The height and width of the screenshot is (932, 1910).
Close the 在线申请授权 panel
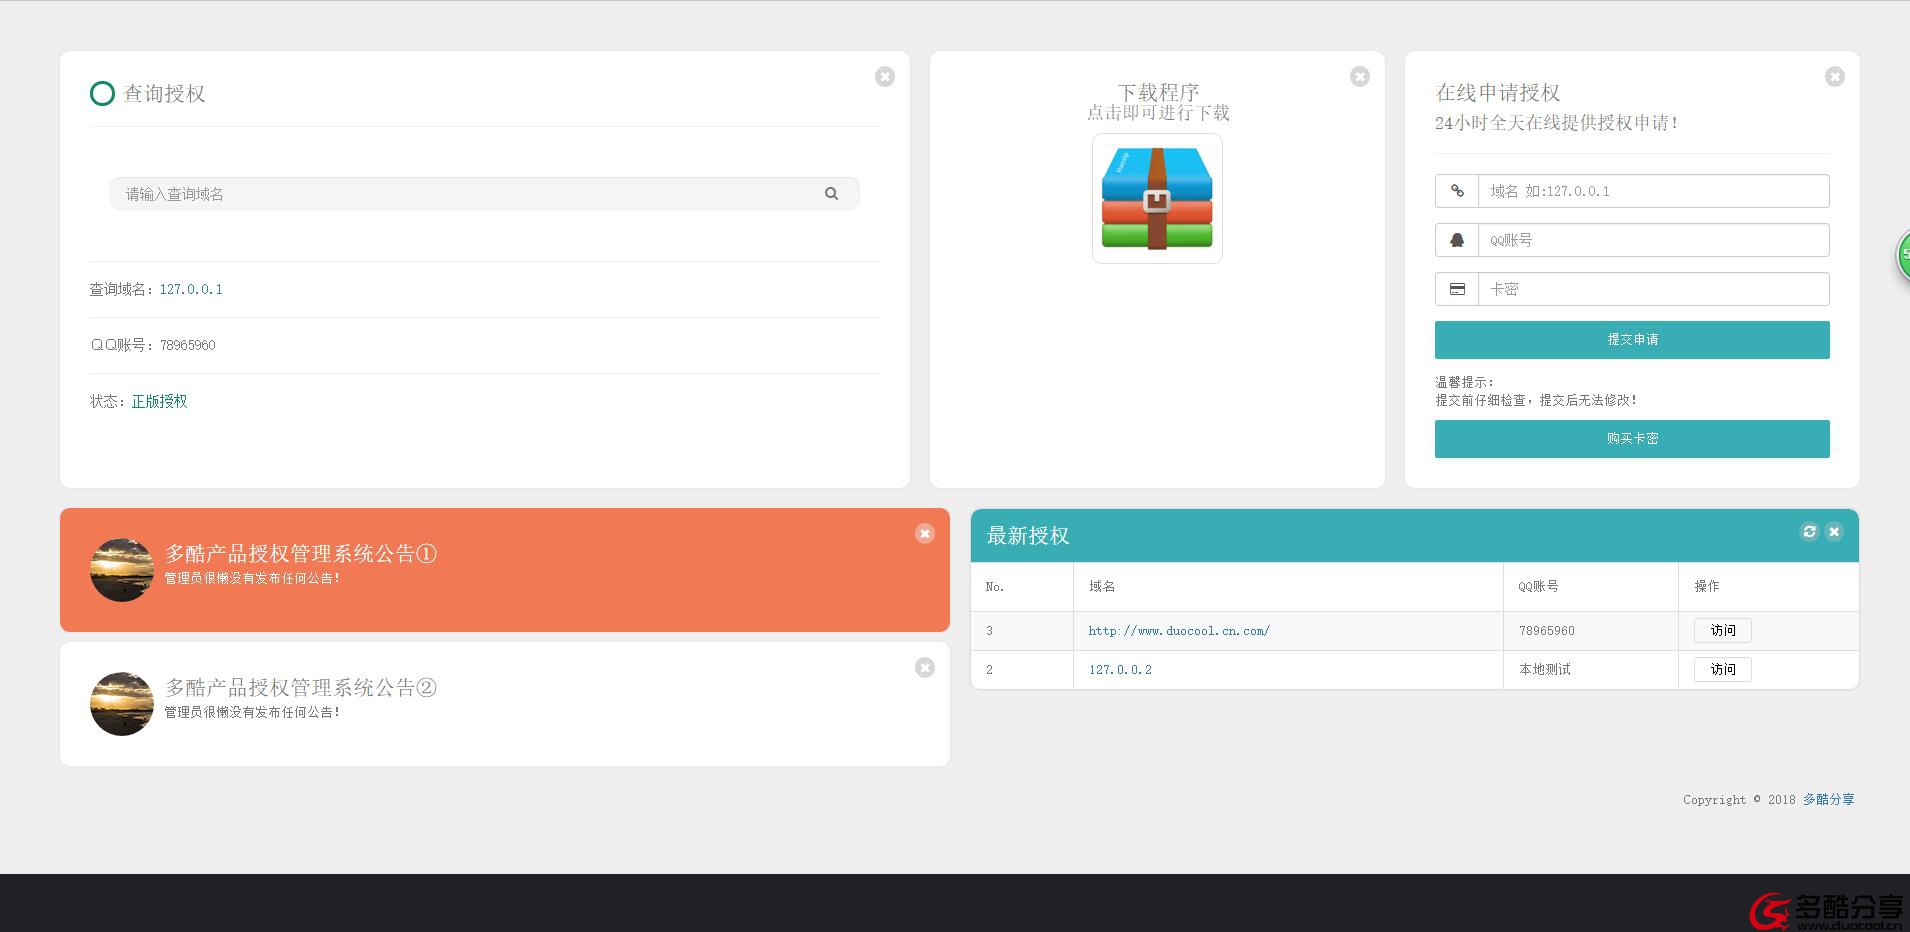click(1835, 77)
